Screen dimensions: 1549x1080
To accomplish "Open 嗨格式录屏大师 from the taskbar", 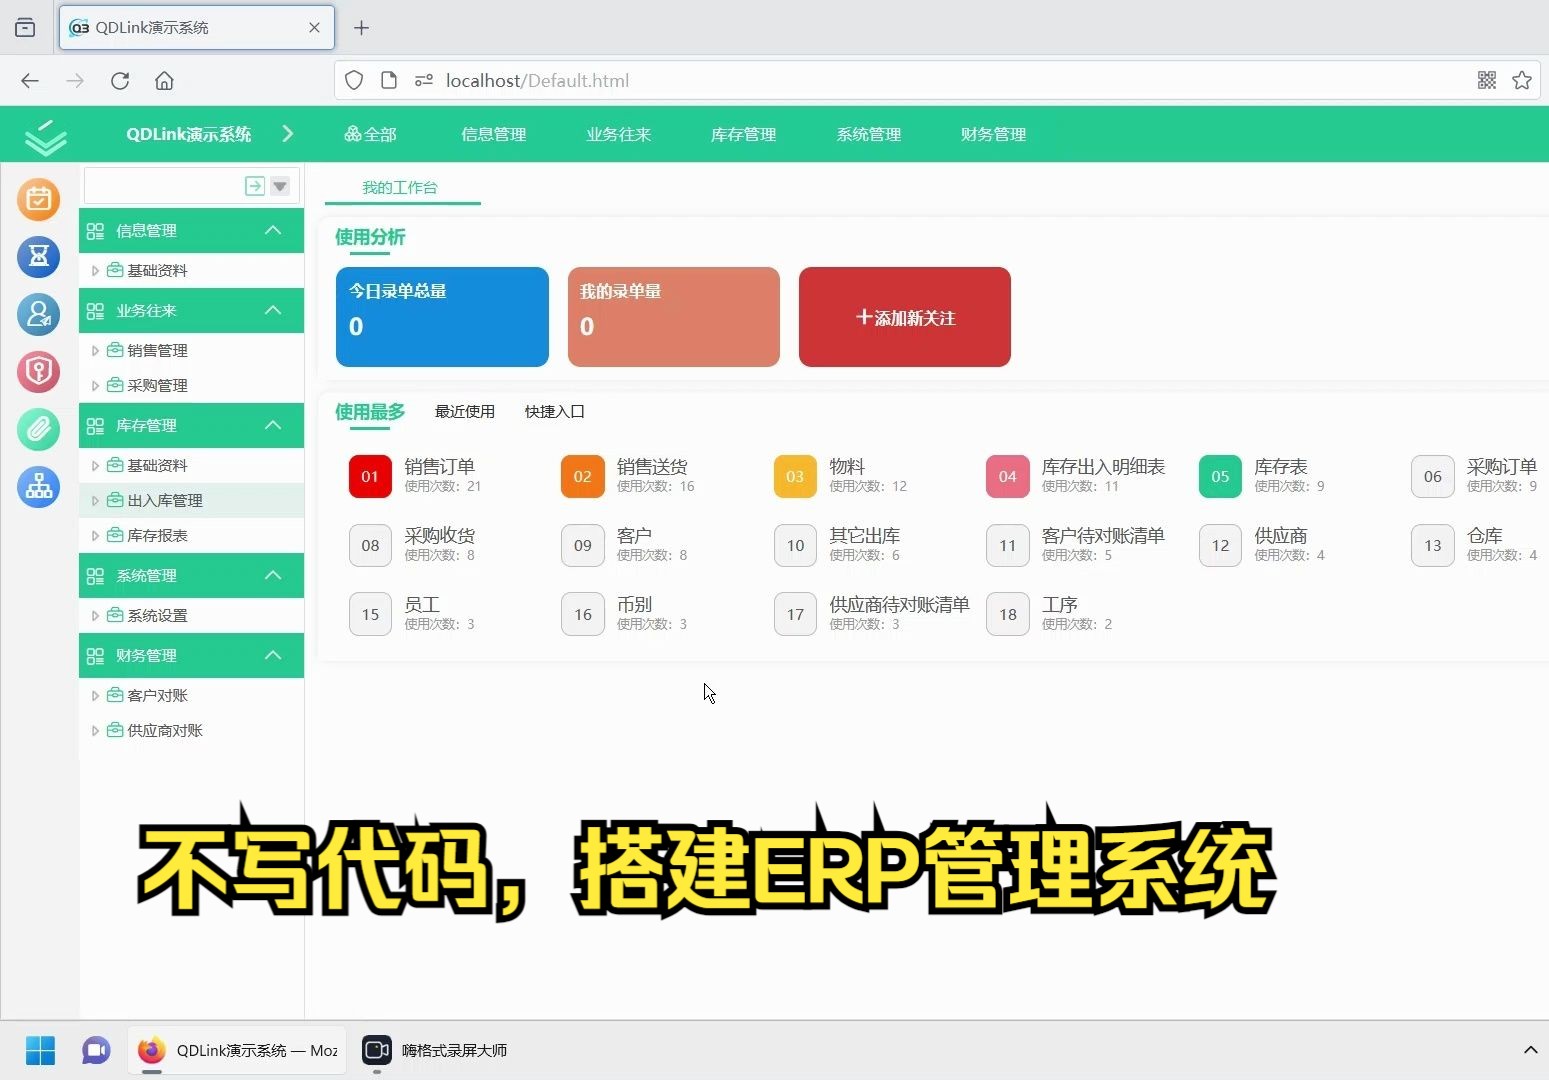I will pyautogui.click(x=435, y=1050).
